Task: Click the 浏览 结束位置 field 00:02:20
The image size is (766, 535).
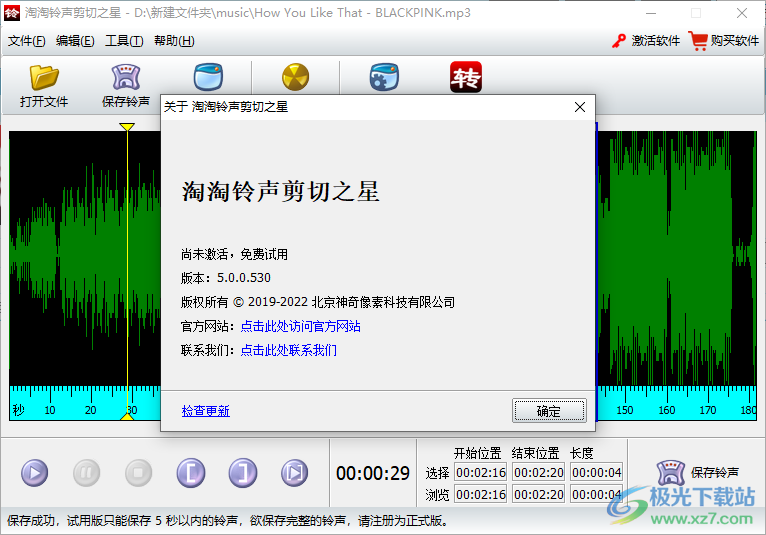Action: point(538,494)
